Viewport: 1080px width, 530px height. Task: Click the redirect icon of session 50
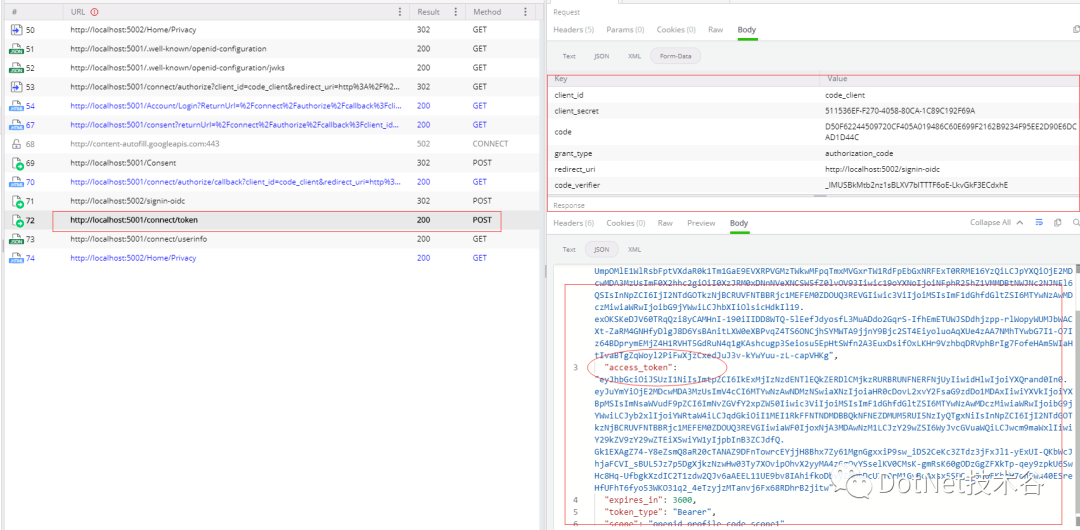16,30
